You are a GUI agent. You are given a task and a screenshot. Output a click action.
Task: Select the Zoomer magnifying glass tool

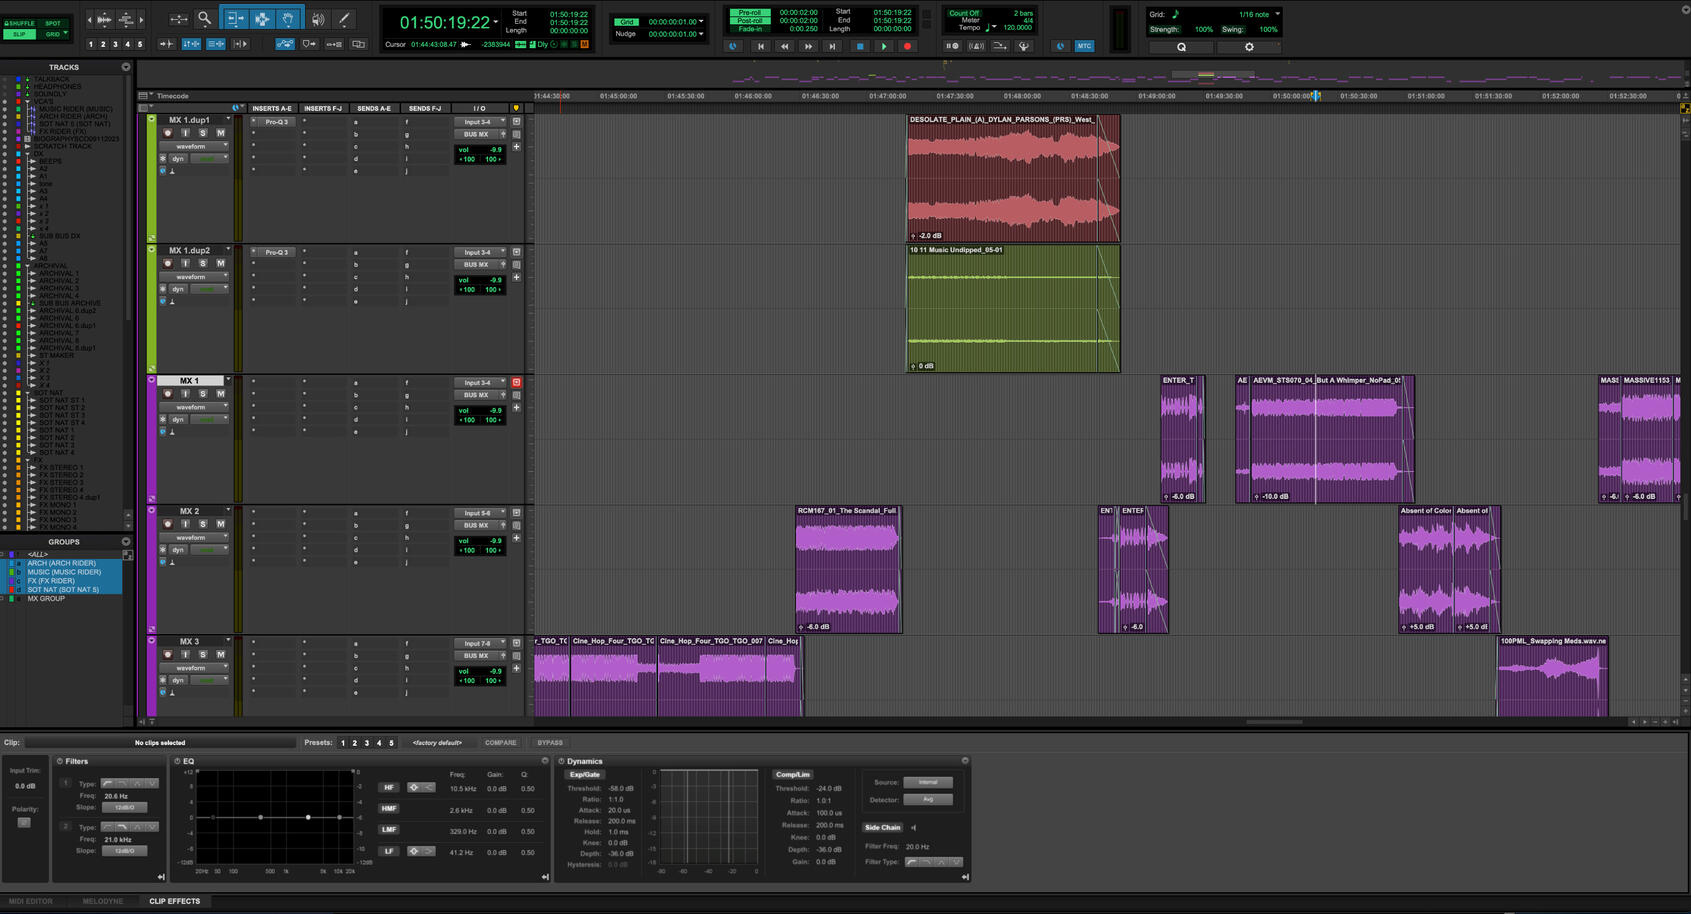204,19
